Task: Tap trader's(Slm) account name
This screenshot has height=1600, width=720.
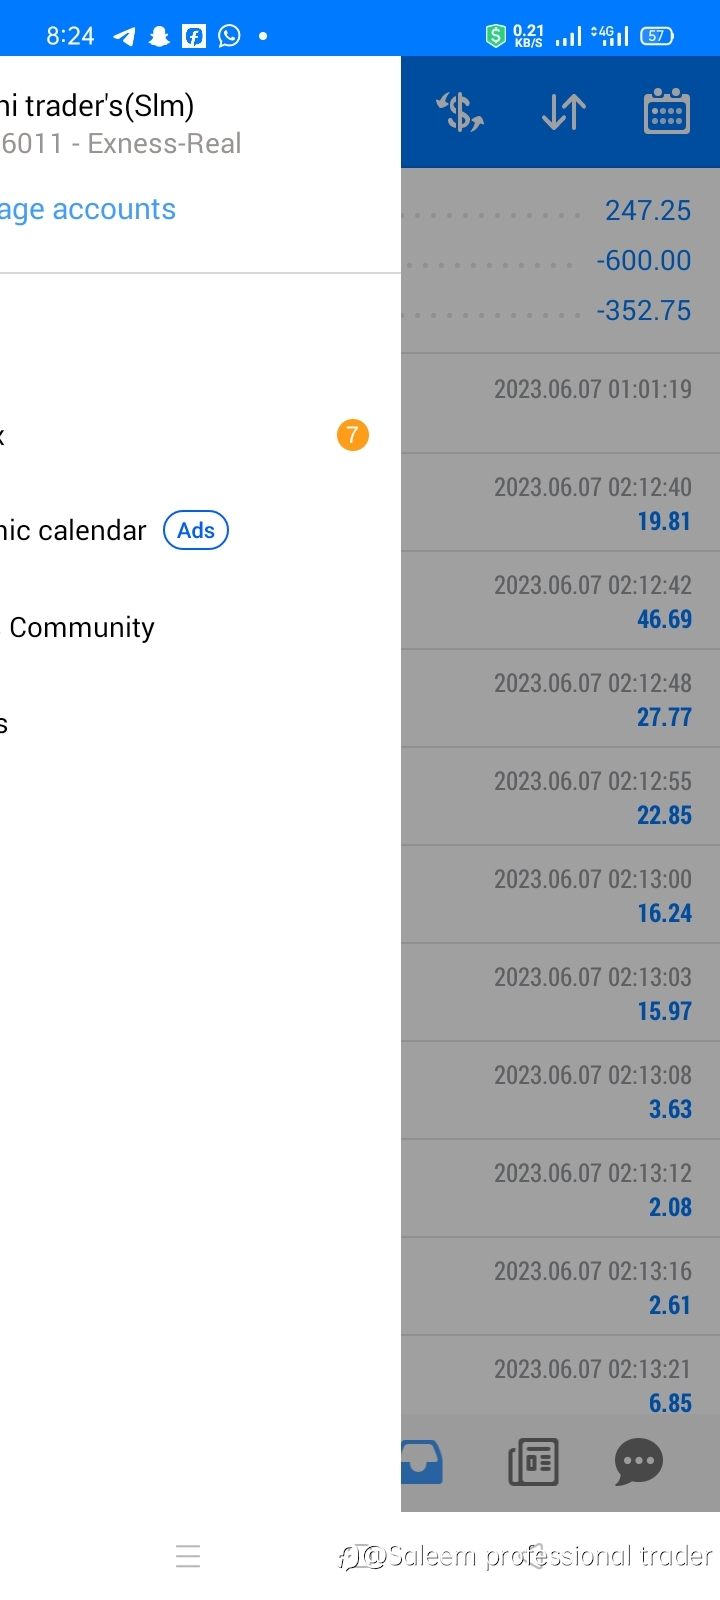Action: [97, 105]
